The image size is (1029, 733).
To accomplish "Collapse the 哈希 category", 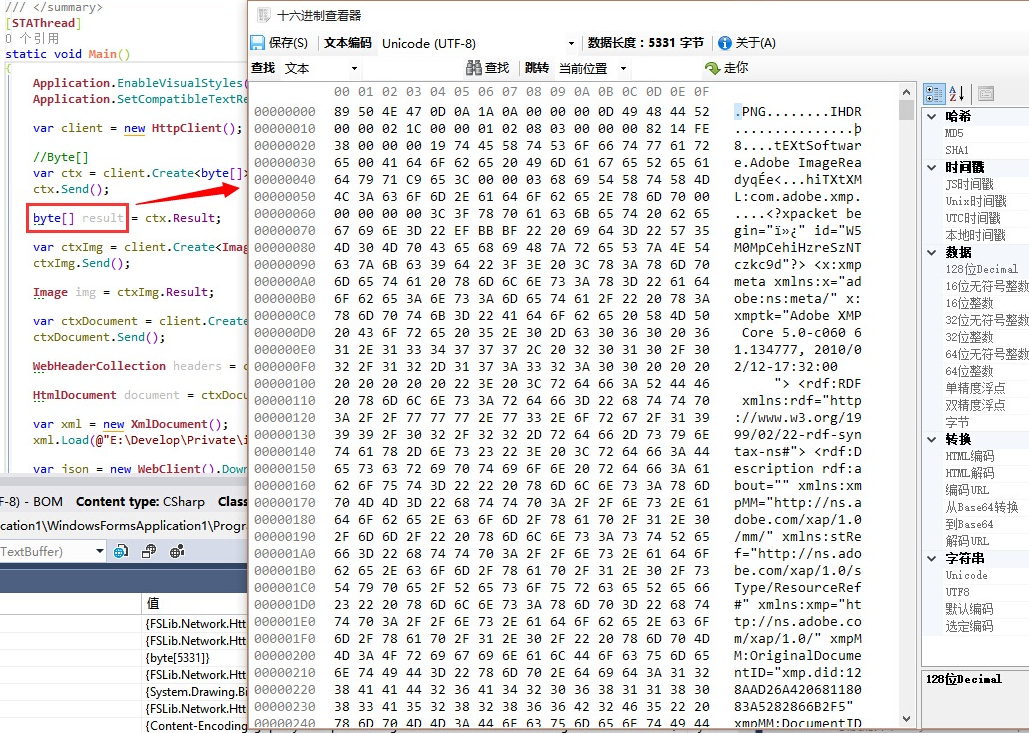I will (931, 116).
